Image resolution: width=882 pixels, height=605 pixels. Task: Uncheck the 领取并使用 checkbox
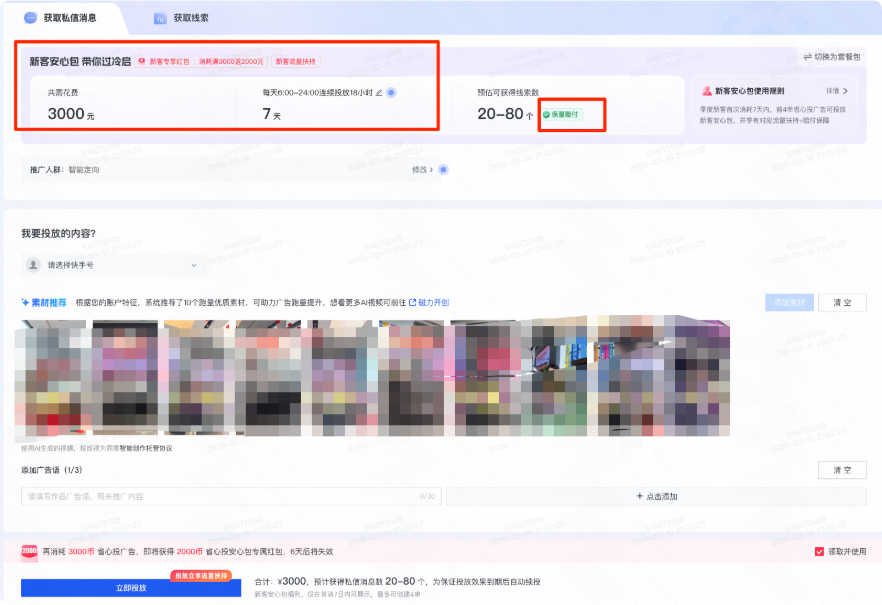(x=819, y=552)
